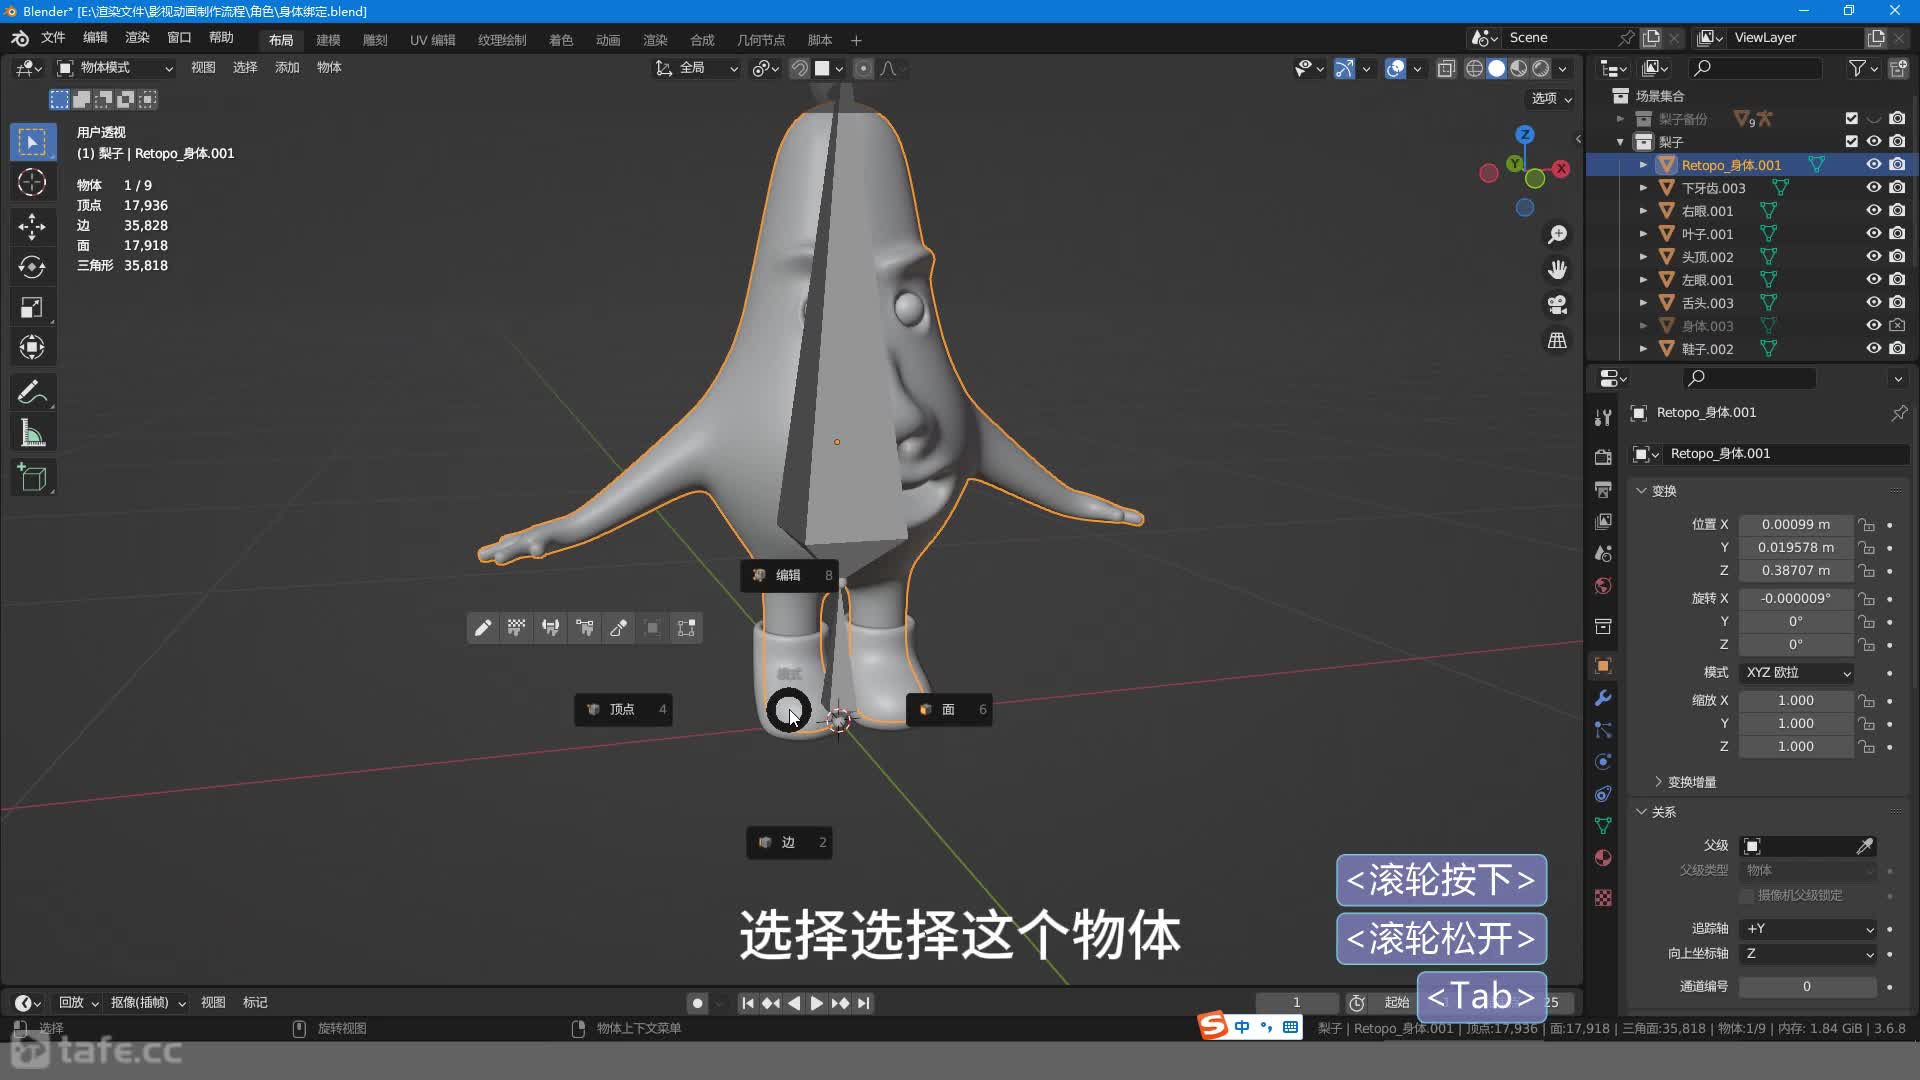Open World properties tab
This screenshot has width=1920, height=1080.
(x=1603, y=586)
